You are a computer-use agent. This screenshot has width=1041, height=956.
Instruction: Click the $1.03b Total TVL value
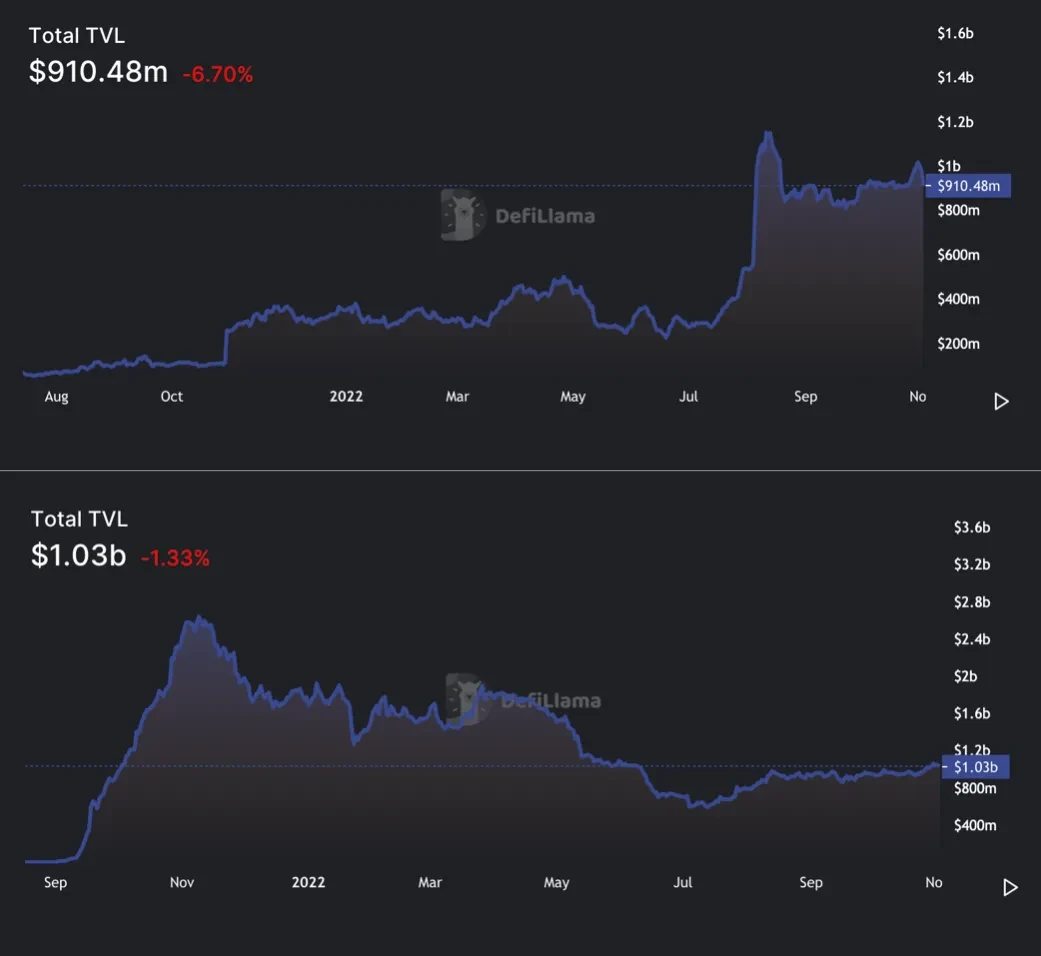click(x=78, y=555)
